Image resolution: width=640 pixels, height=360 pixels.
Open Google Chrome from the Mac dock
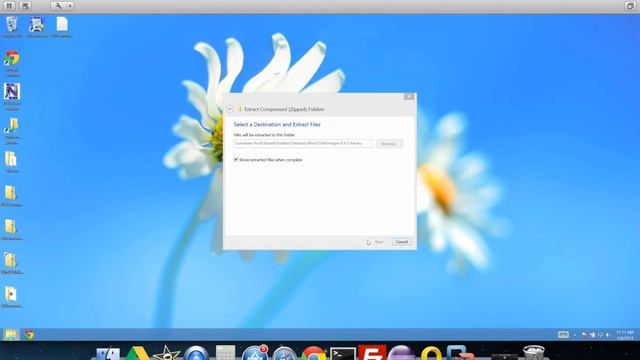coord(313,353)
